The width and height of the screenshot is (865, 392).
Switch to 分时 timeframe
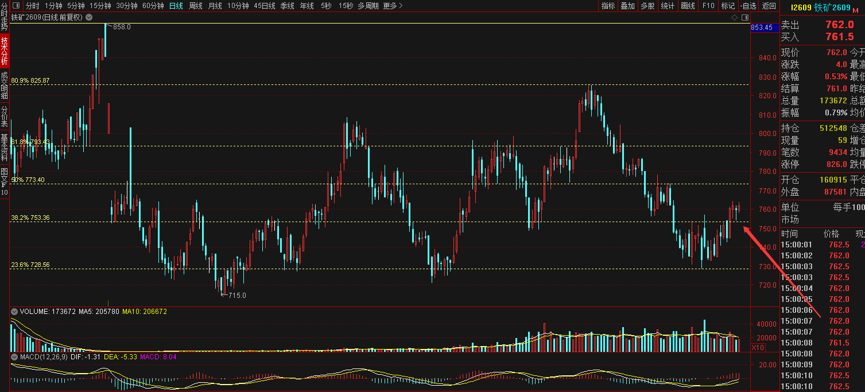click(x=33, y=6)
